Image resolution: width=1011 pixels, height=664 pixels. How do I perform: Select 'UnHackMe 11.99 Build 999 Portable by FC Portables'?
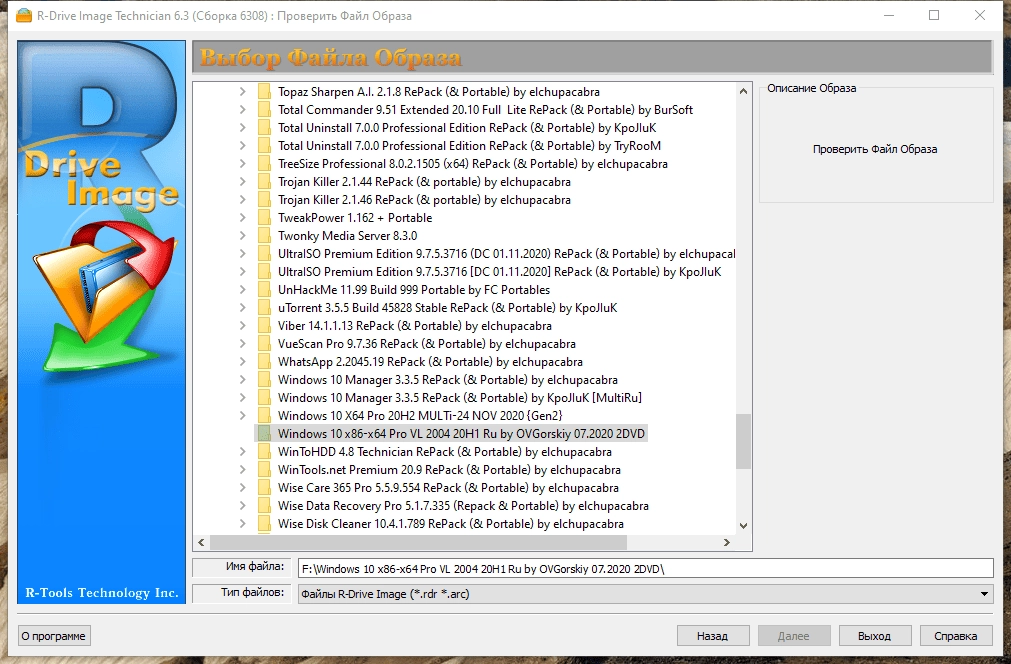point(414,290)
